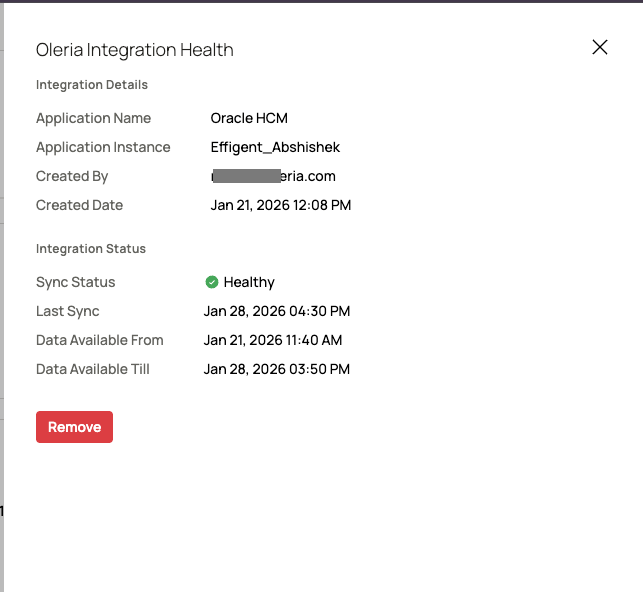This screenshot has height=592, width=643.
Task: Click the 'Effigent_Abshishek' instance value
Action: [275, 147]
